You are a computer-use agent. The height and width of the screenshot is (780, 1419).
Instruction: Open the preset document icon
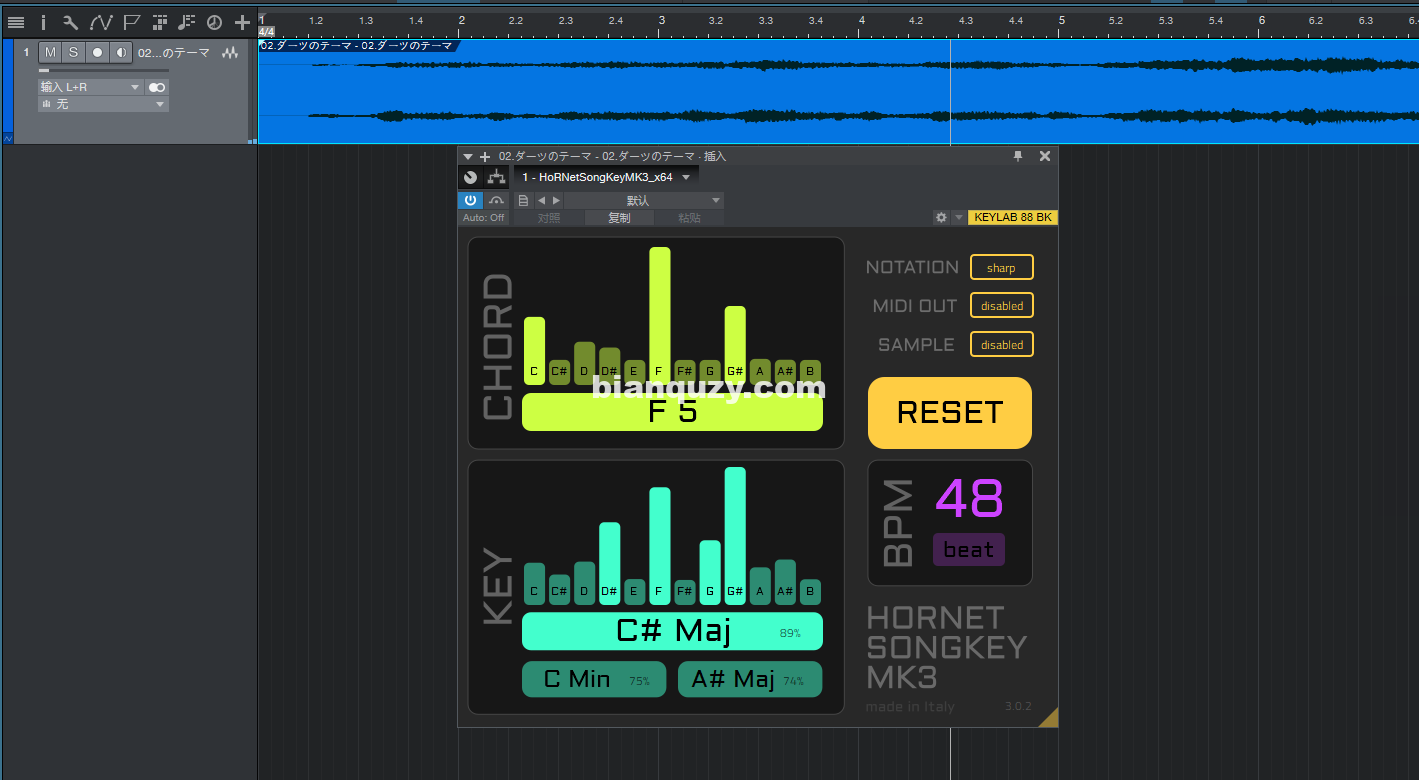tap(523, 200)
